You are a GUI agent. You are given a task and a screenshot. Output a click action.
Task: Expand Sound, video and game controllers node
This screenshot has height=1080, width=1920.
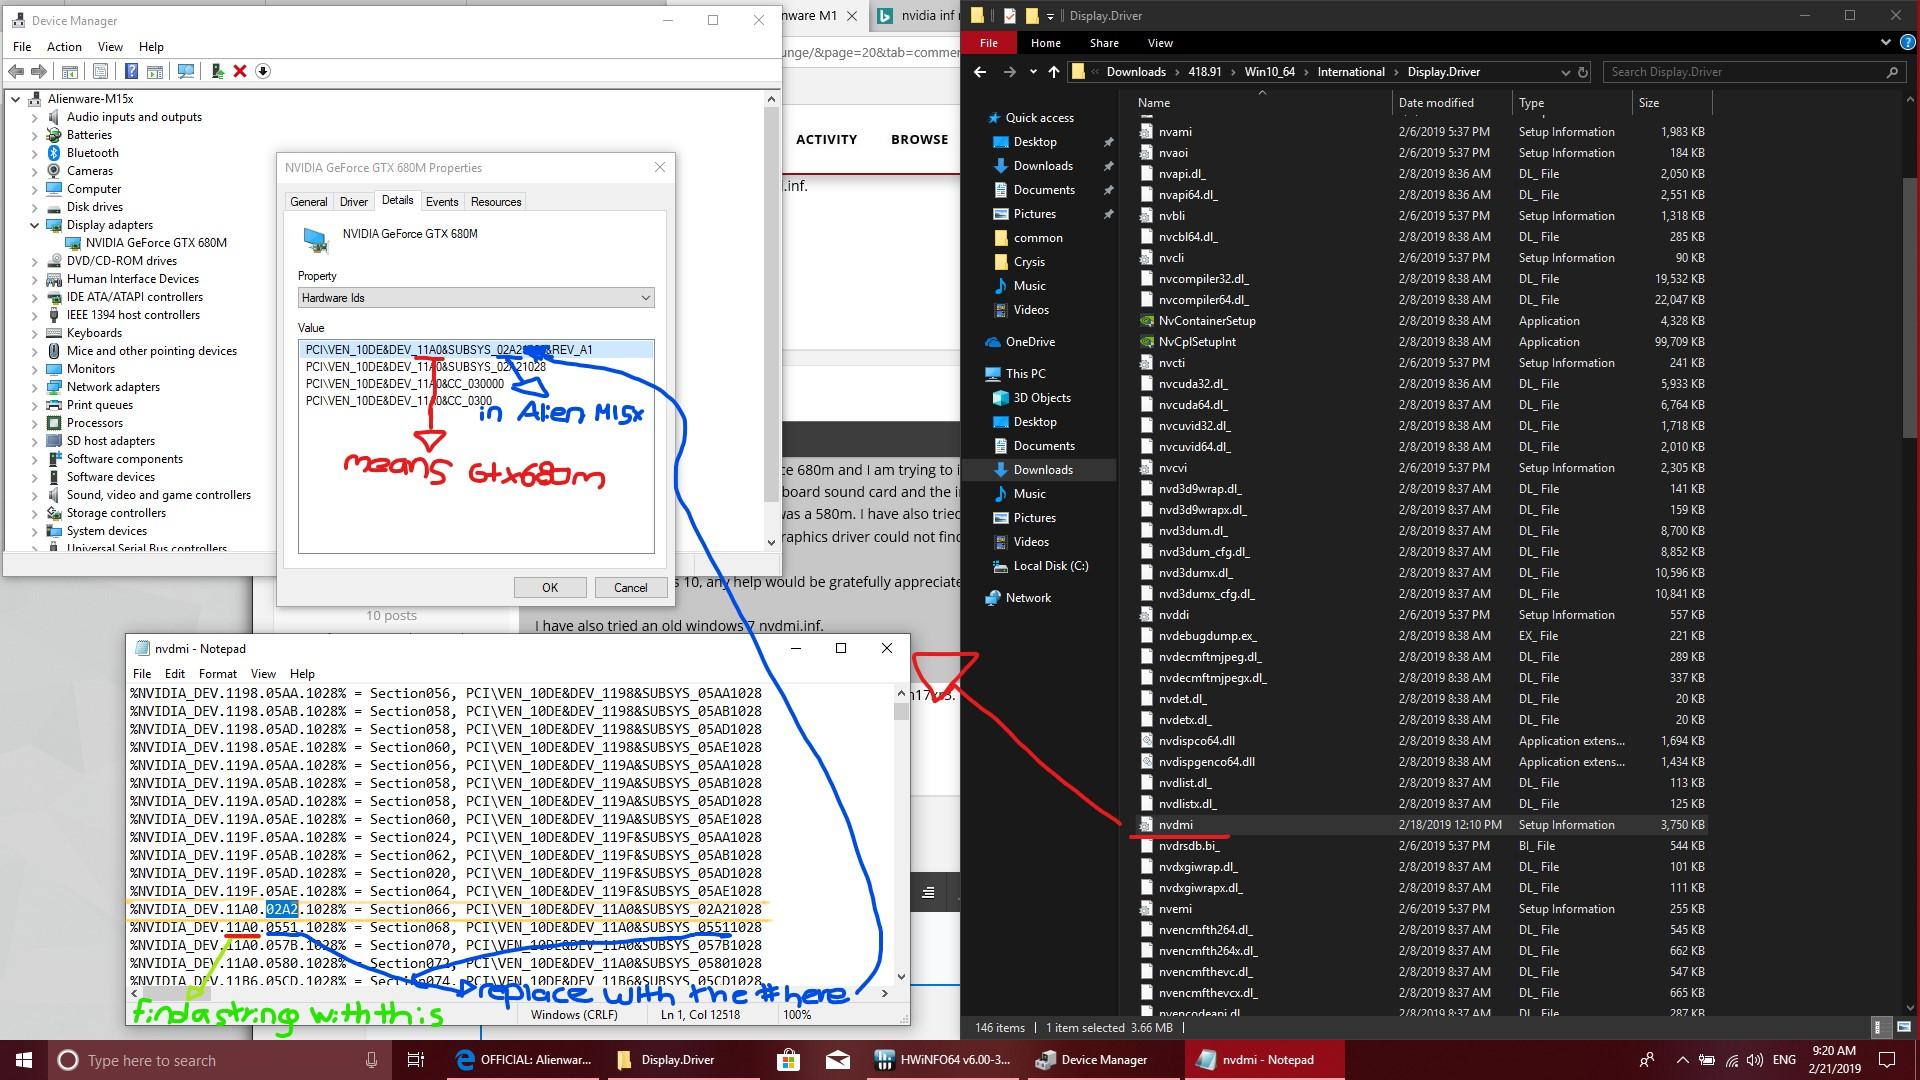point(35,495)
